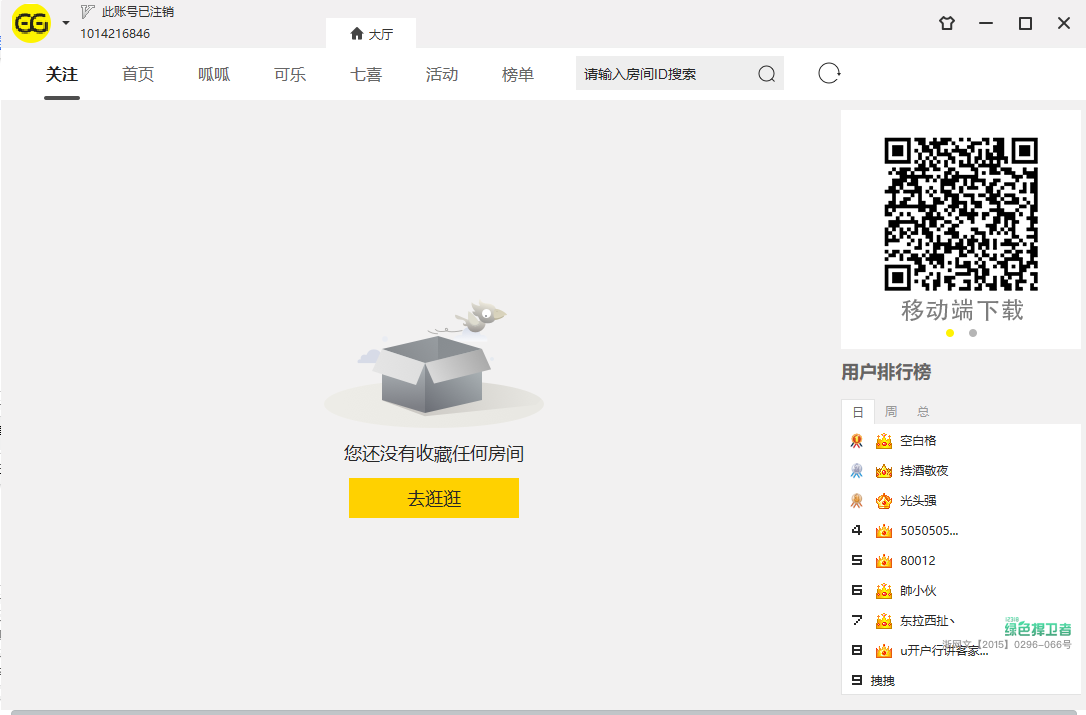
Task: Click the 去逛逛 yellow button
Action: (434, 498)
